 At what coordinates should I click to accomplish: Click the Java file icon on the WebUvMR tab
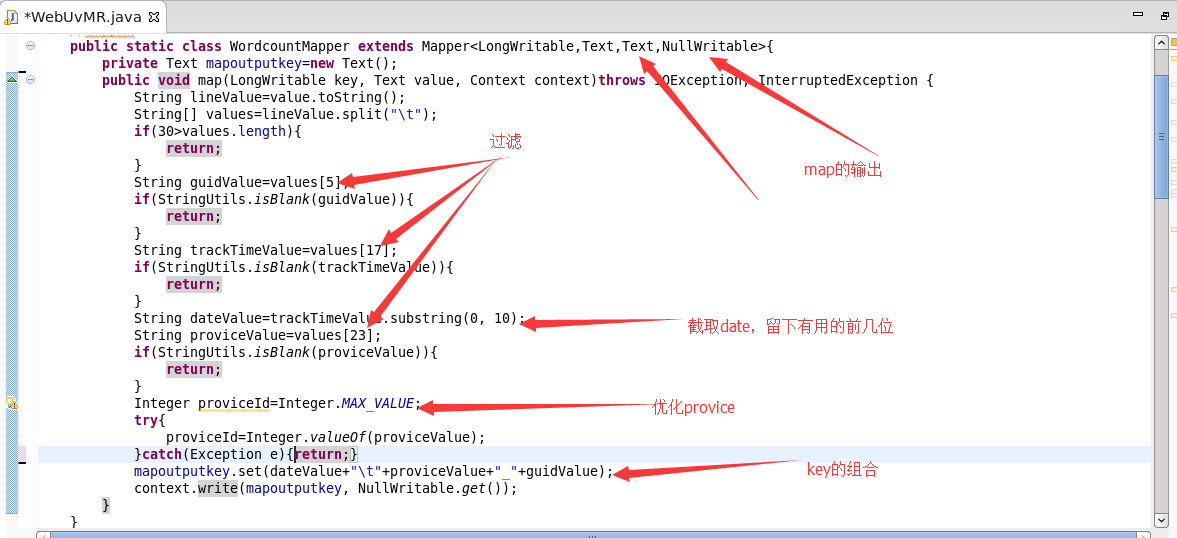coord(13,17)
